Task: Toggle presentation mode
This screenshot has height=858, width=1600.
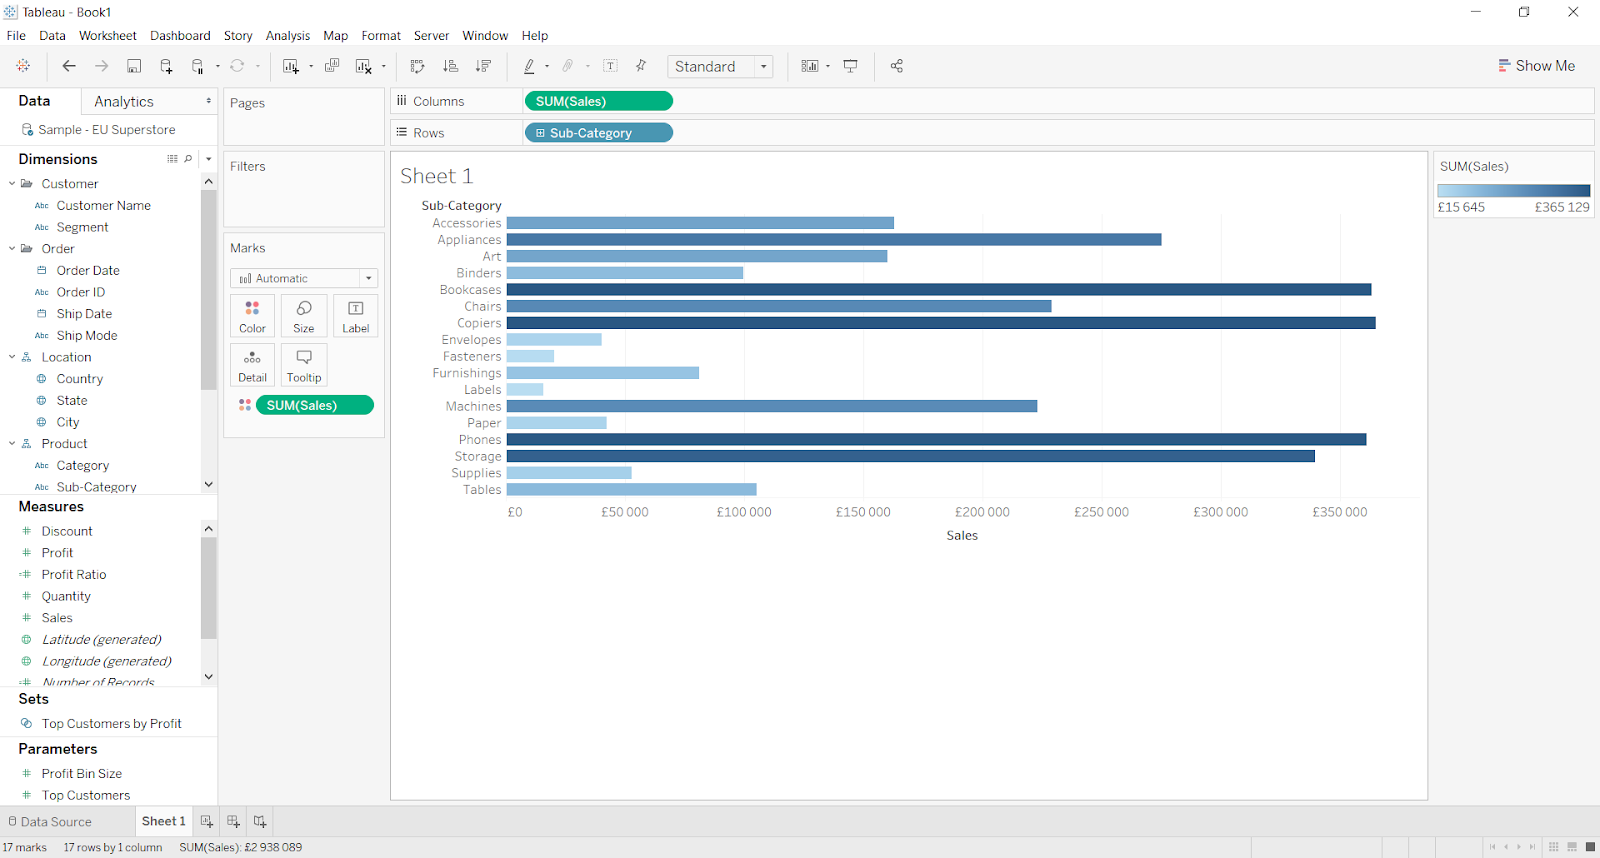Action: 851,66
